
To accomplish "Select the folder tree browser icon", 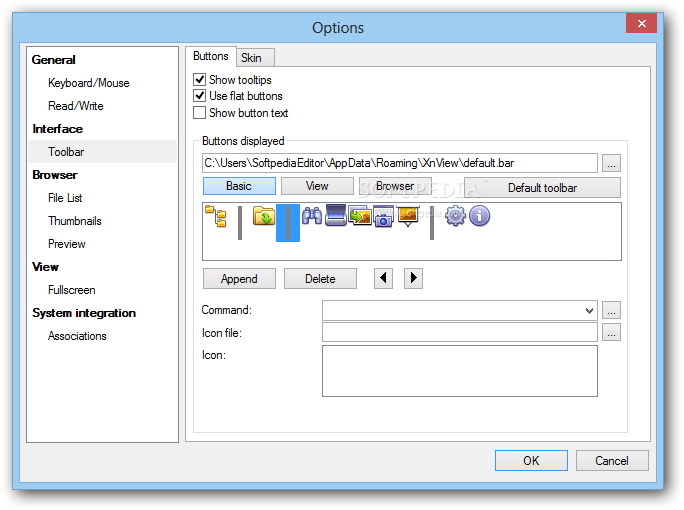I will coord(216,216).
